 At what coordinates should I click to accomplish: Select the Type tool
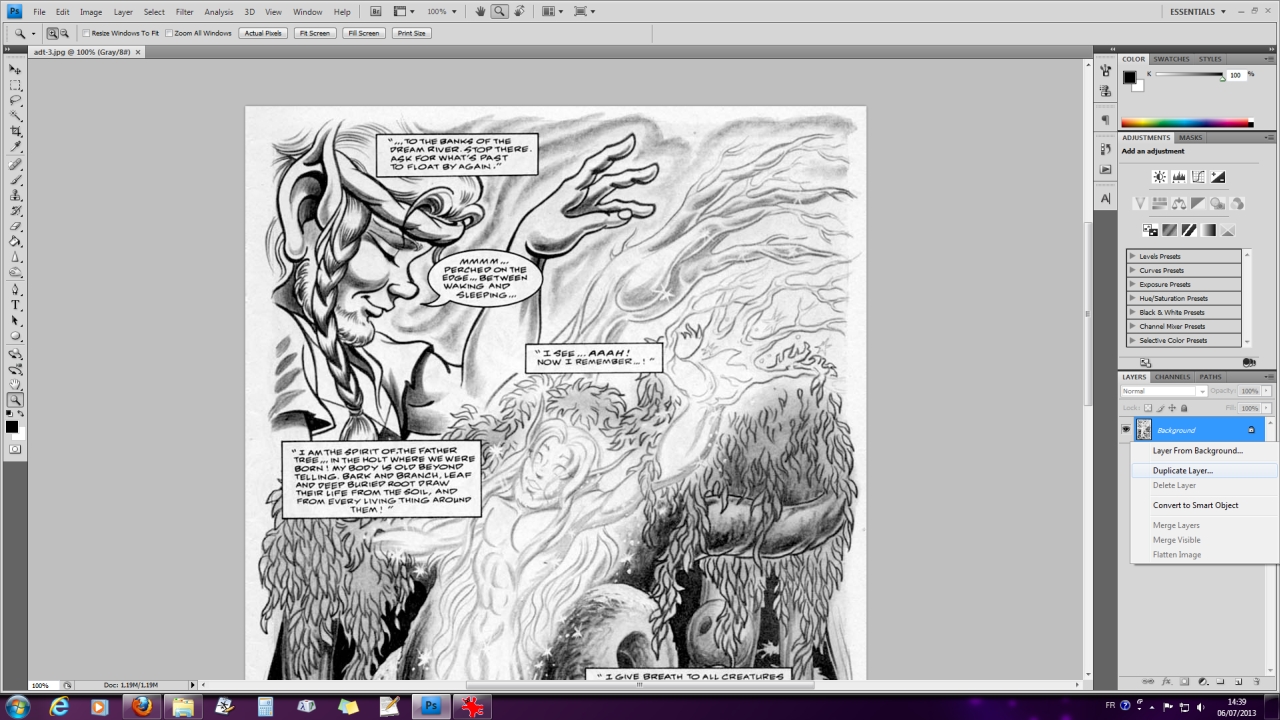click(x=16, y=304)
